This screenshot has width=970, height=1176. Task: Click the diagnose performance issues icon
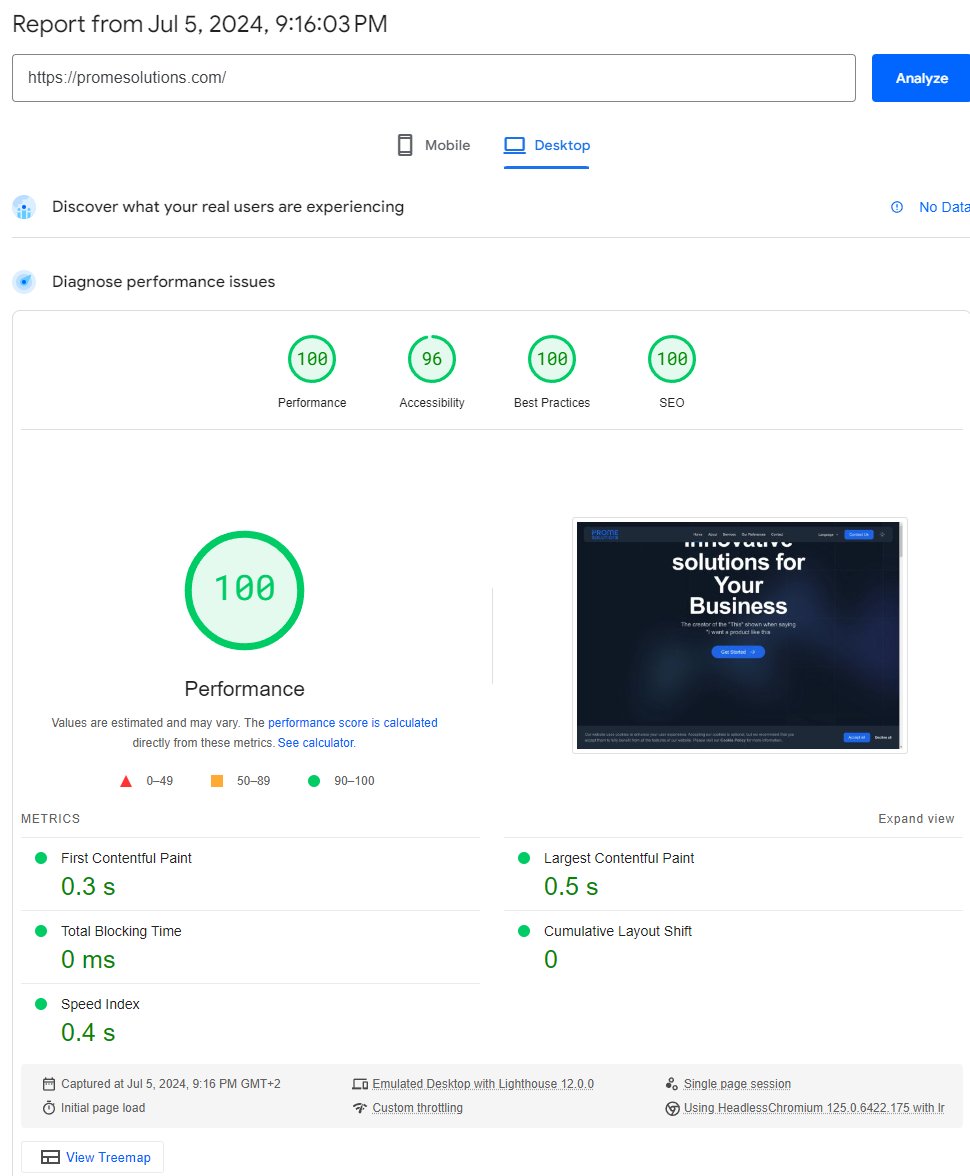(24, 282)
